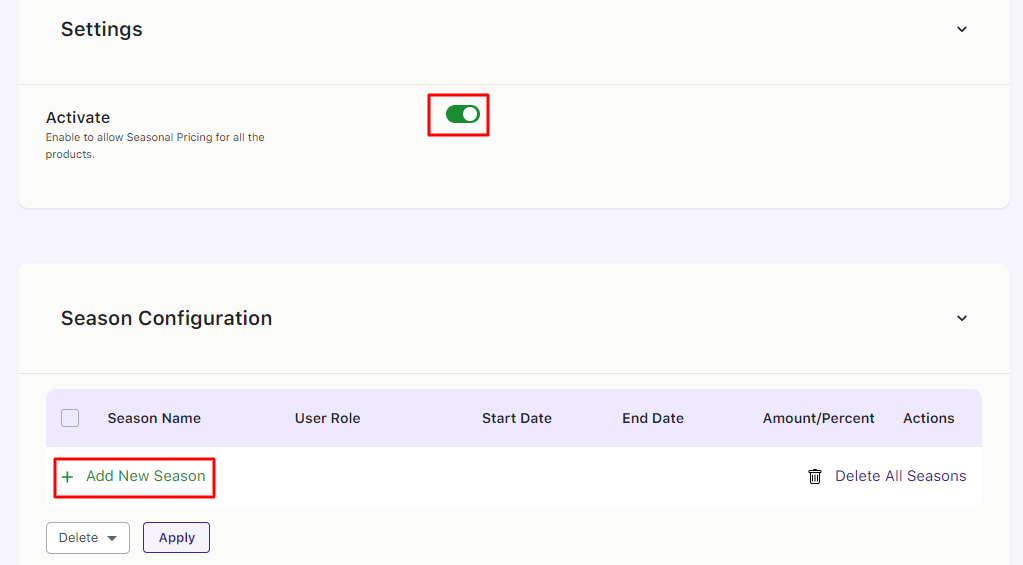Click the trash can icon
This screenshot has width=1023, height=565.
coord(815,477)
